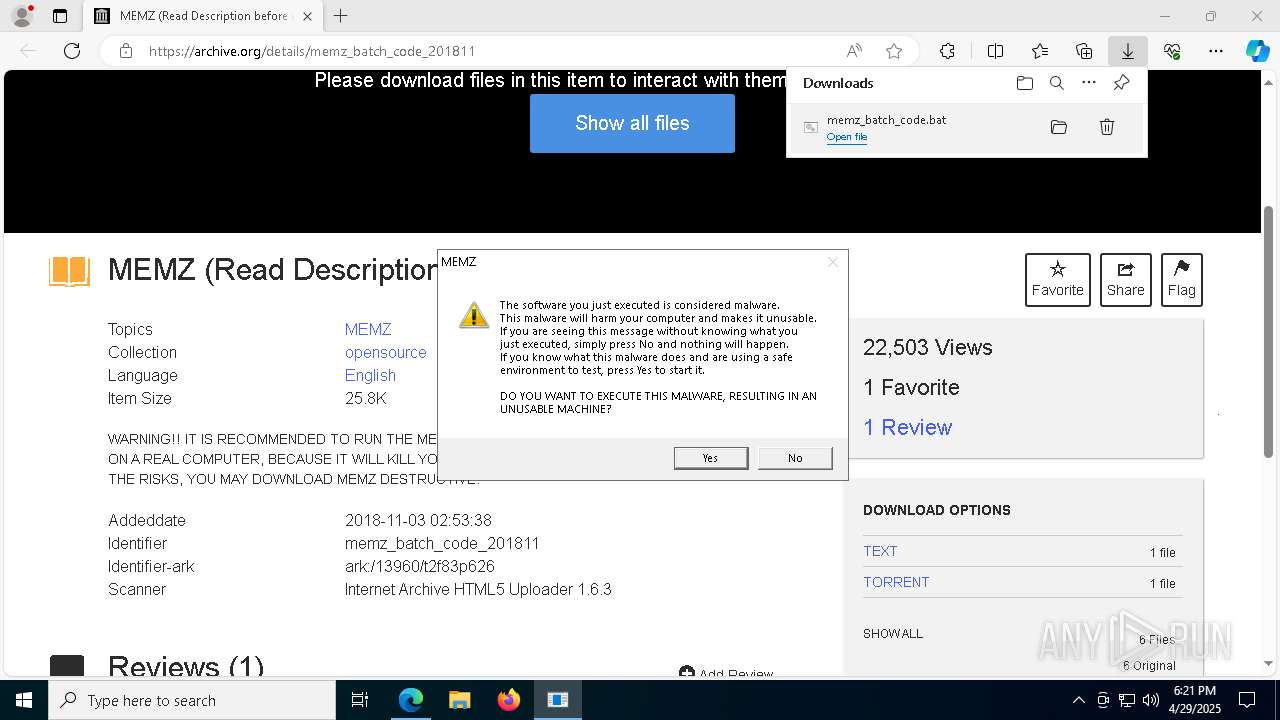
Task: Open Read Aloud in address bar
Action: 854,51
